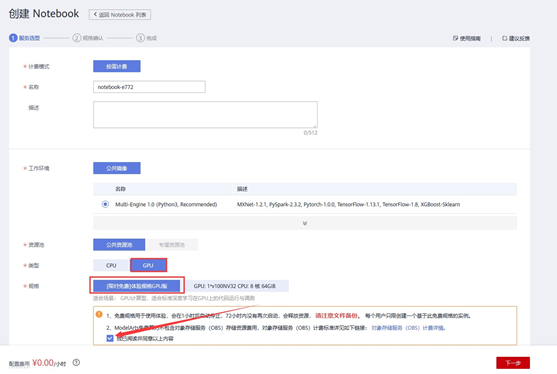Pick the [限时免费]体验规格GPU版 flavor
Screen dimensions: 557x374
click(137, 286)
